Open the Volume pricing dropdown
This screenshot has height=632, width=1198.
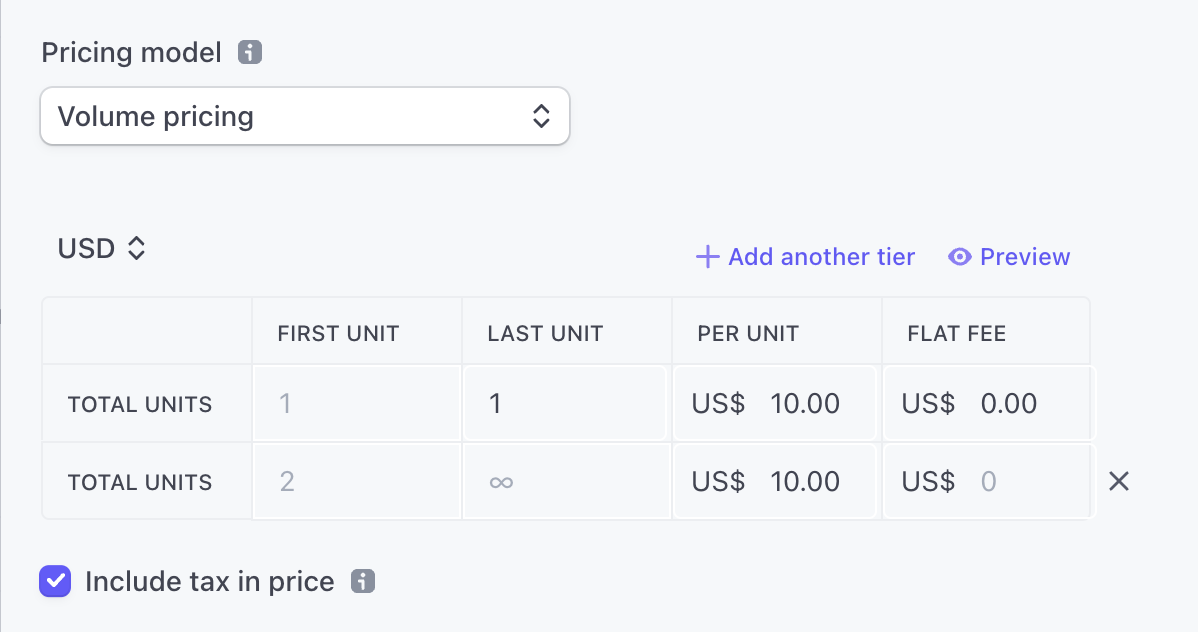305,116
